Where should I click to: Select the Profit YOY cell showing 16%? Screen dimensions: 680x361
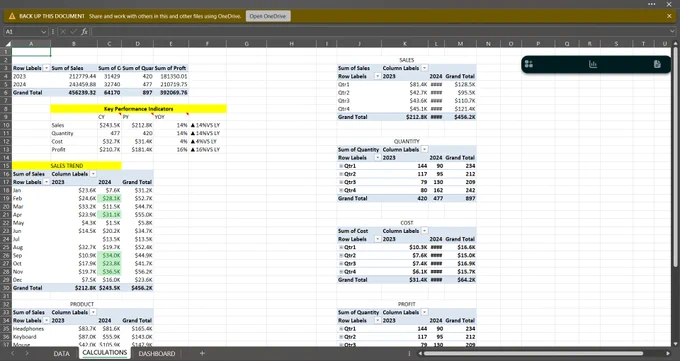point(171,150)
